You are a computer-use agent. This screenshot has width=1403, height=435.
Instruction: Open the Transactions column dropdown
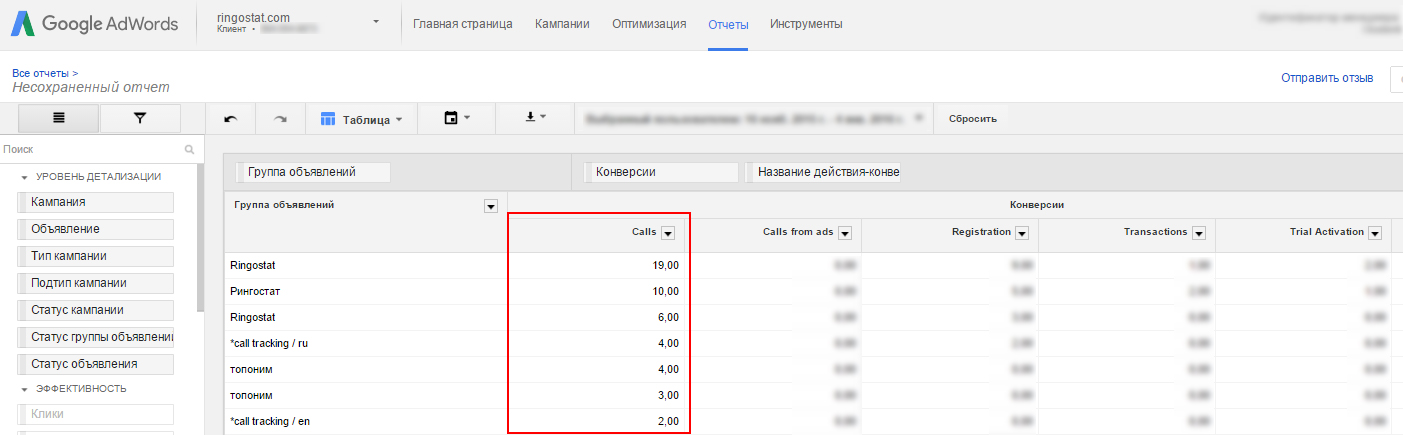[1198, 233]
